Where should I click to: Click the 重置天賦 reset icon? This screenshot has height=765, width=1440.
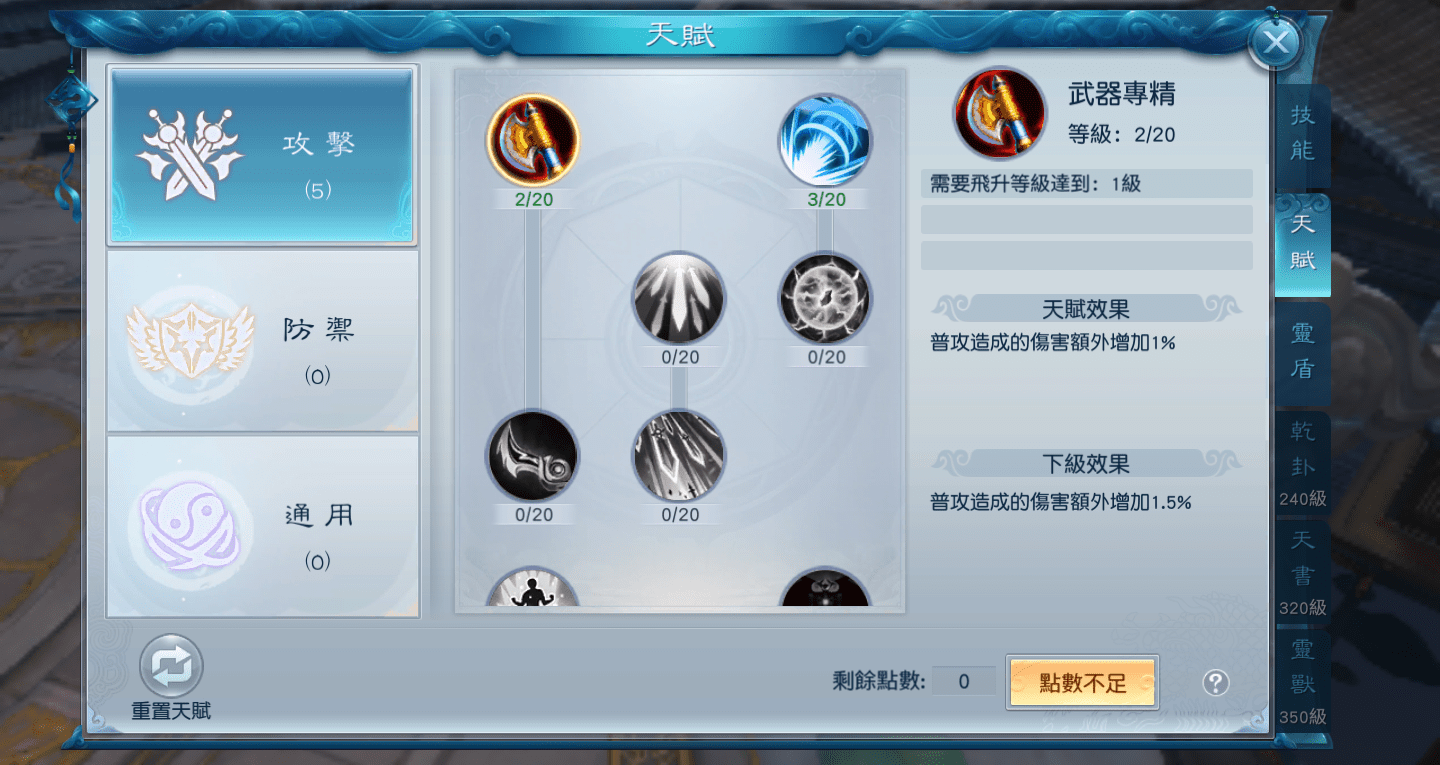pos(171,666)
